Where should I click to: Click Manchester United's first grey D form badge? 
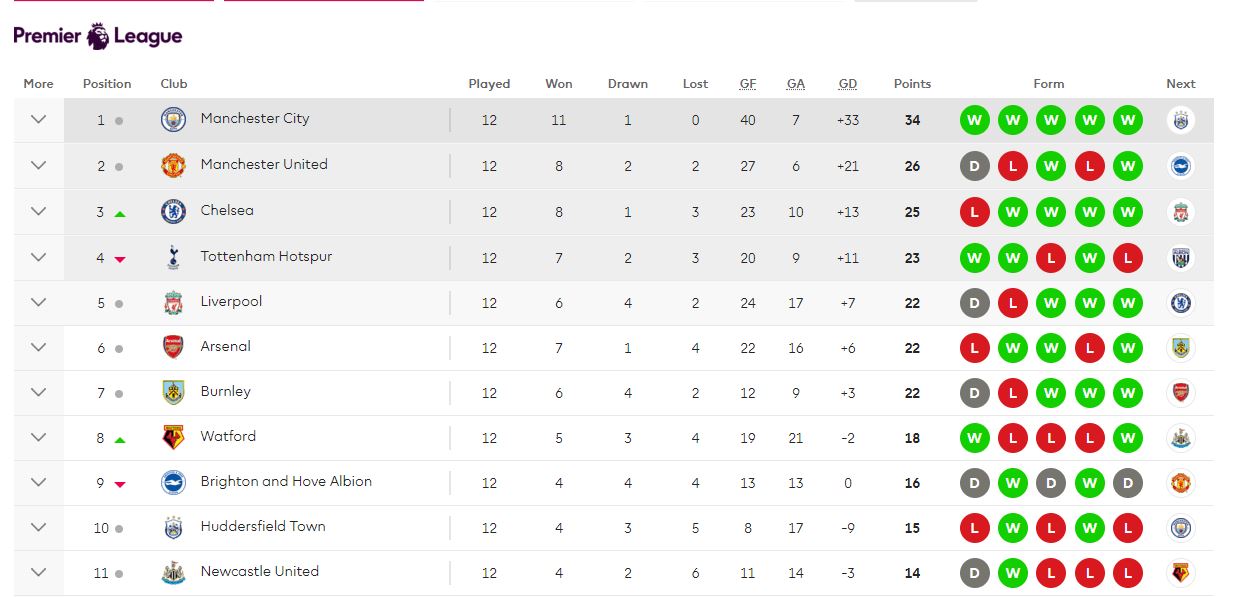(x=974, y=167)
